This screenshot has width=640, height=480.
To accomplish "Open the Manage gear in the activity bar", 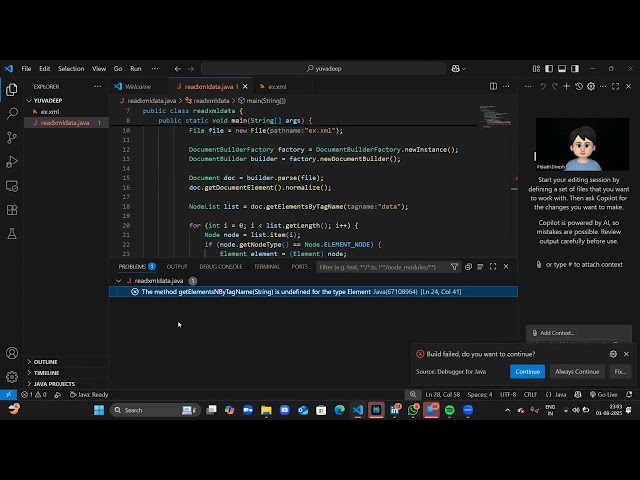I will tap(12, 377).
